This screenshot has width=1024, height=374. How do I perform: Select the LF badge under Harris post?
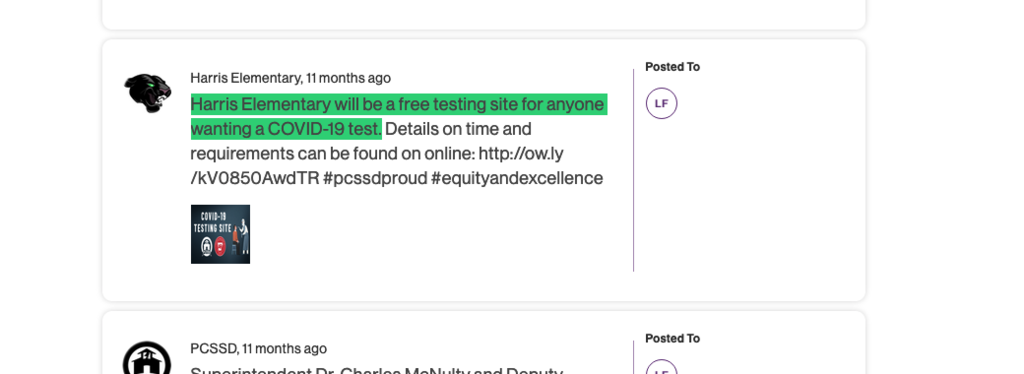662,103
